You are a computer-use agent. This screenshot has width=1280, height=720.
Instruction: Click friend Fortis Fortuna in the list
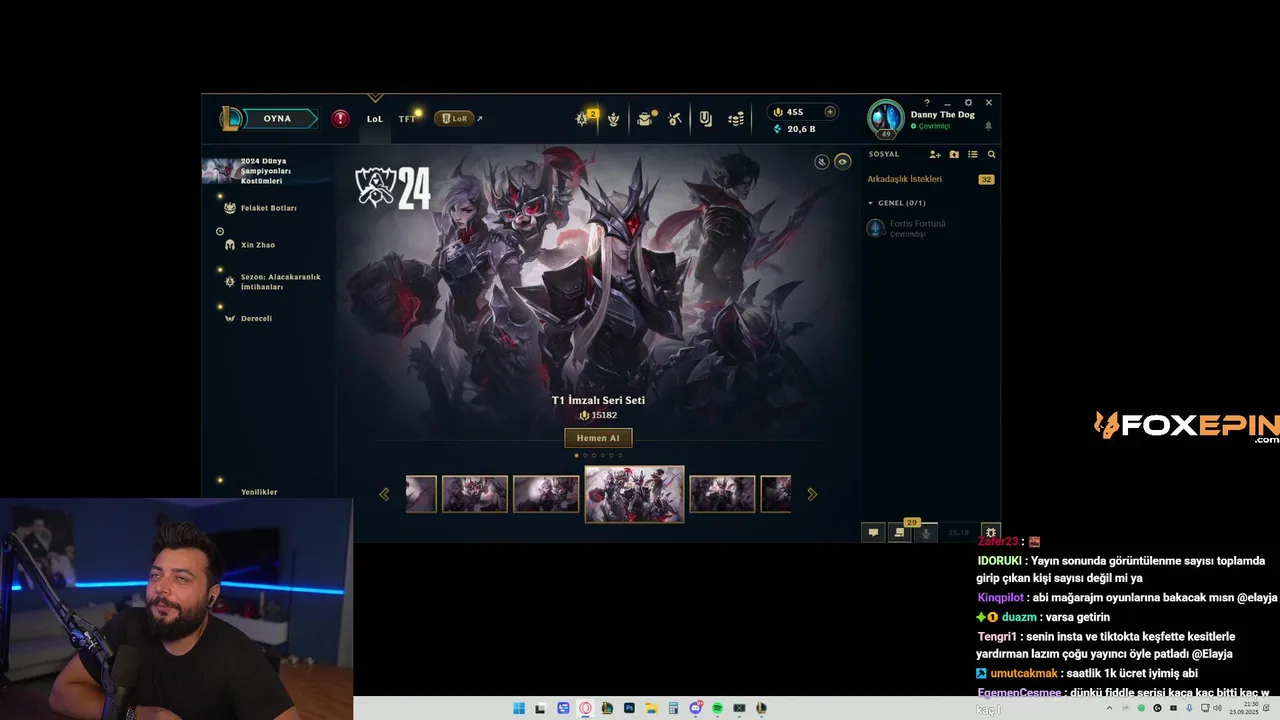click(930, 228)
